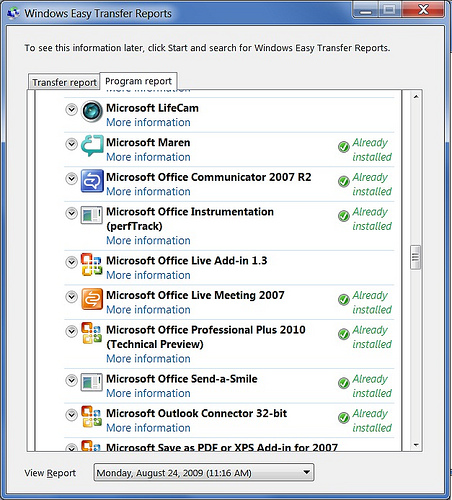Expand Office Send-a-Smile chevron

pyautogui.click(x=71, y=380)
